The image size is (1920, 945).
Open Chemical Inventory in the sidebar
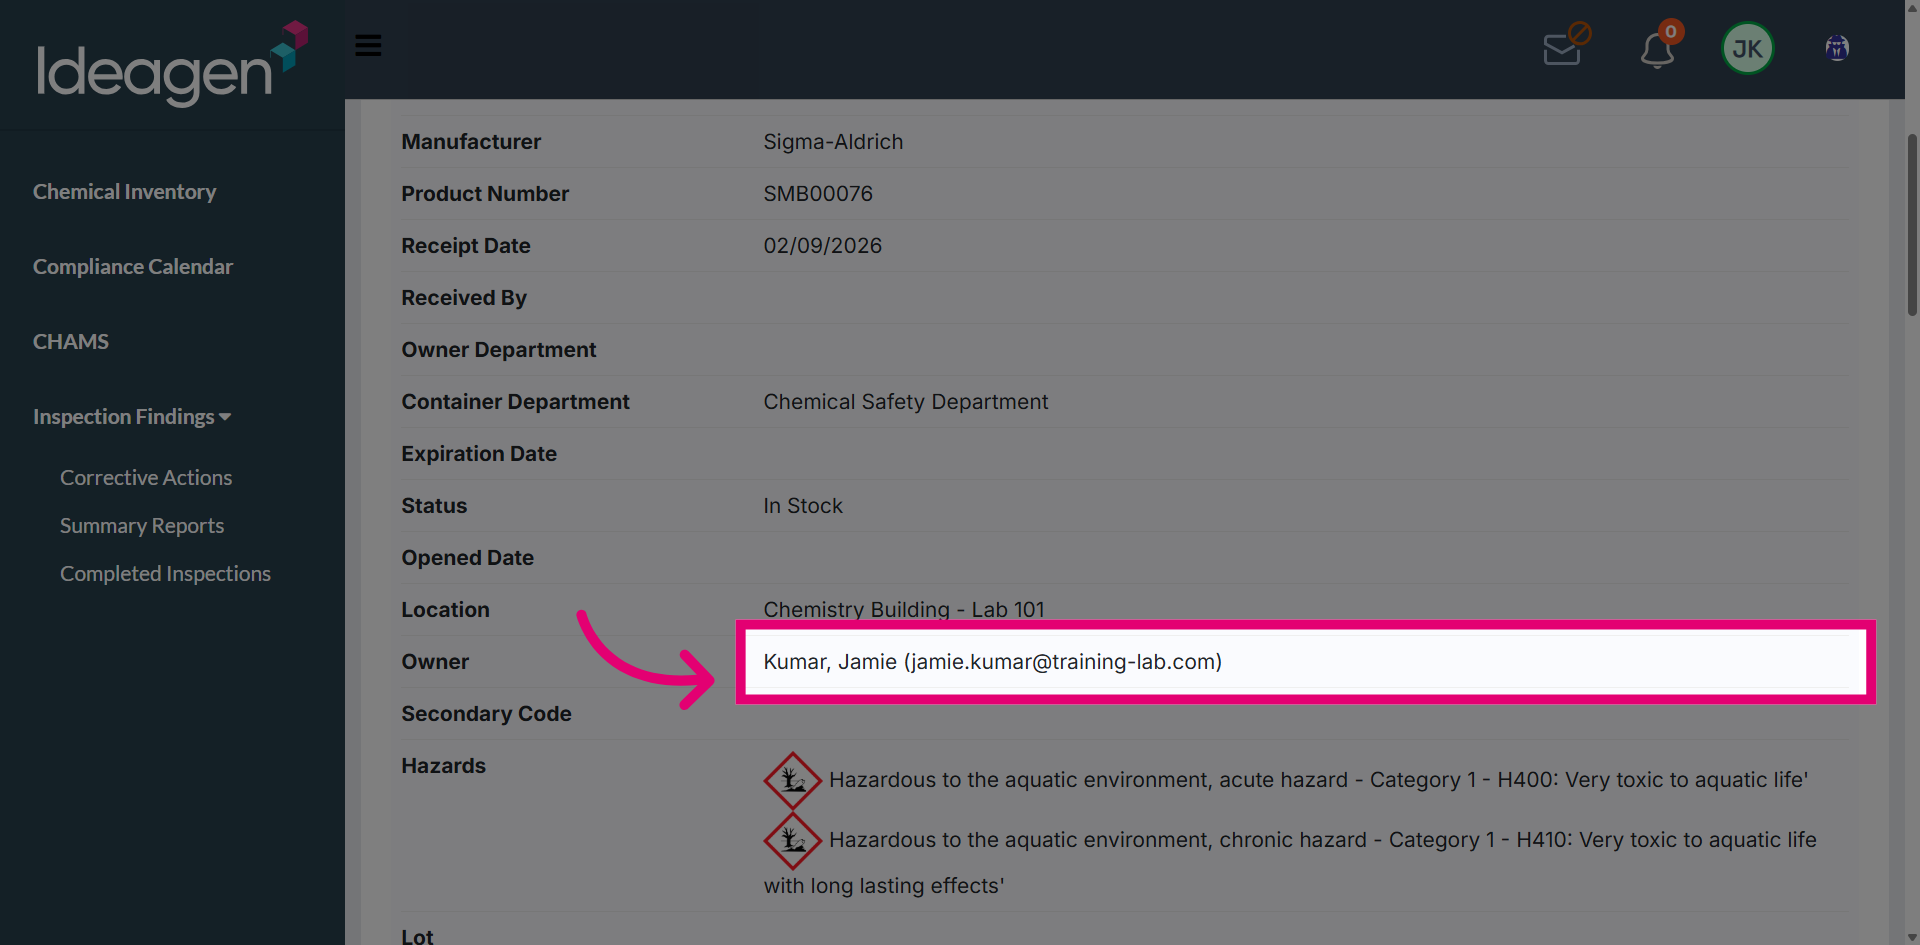pos(124,192)
